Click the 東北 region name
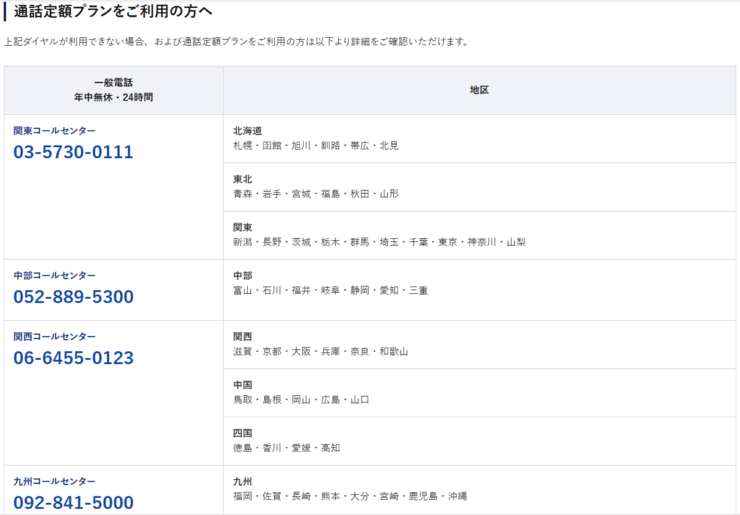 click(242, 179)
